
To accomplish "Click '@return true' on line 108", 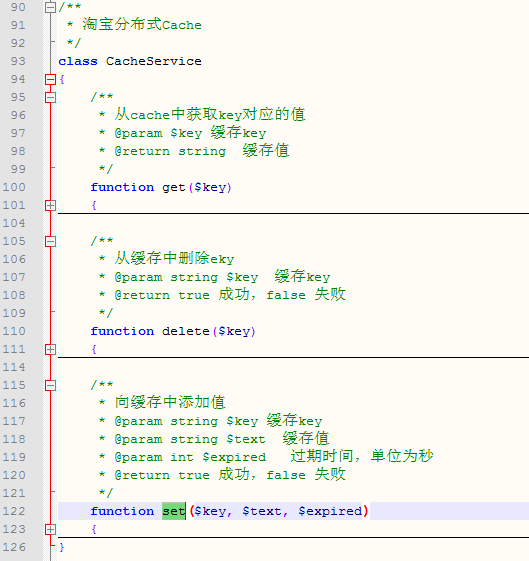I will tap(162, 295).
